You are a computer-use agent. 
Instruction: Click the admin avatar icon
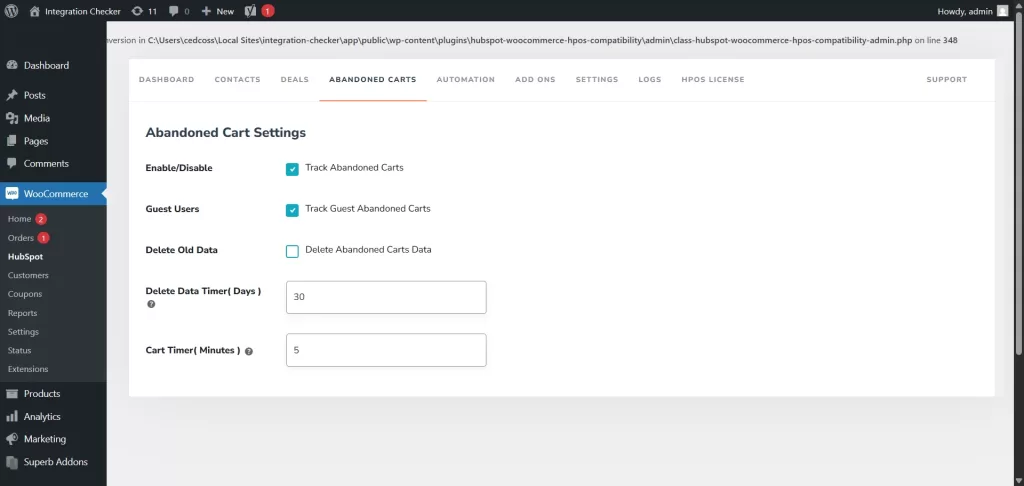pos(1002,11)
